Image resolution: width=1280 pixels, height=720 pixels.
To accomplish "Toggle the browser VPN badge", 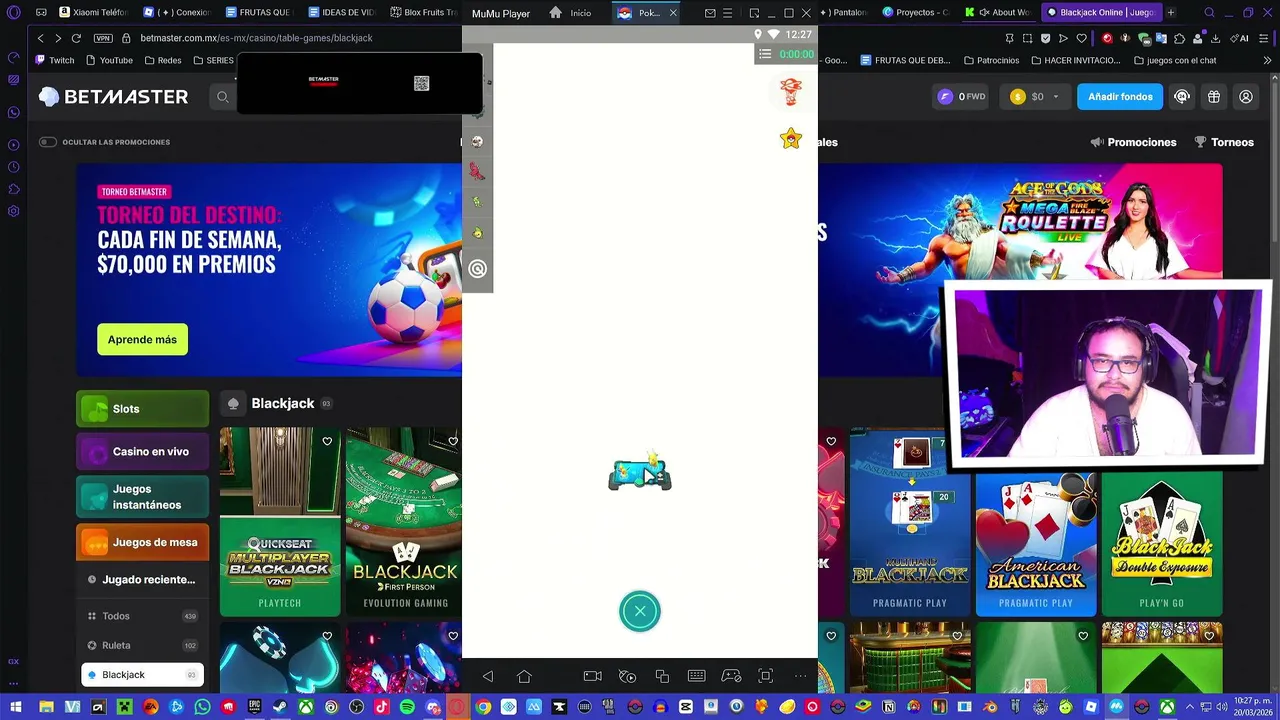I will click(x=103, y=38).
